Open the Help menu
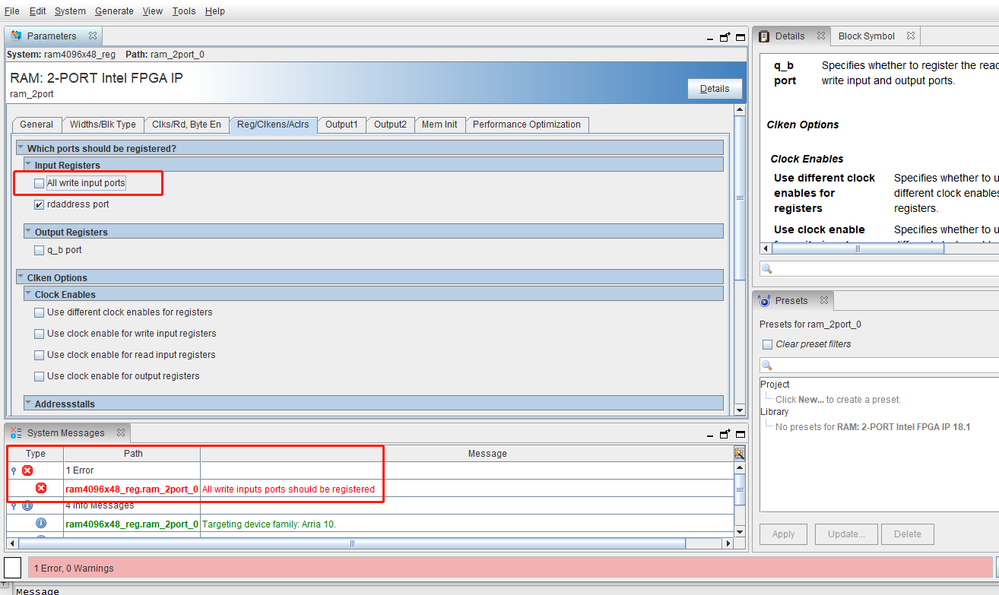 click(x=215, y=11)
